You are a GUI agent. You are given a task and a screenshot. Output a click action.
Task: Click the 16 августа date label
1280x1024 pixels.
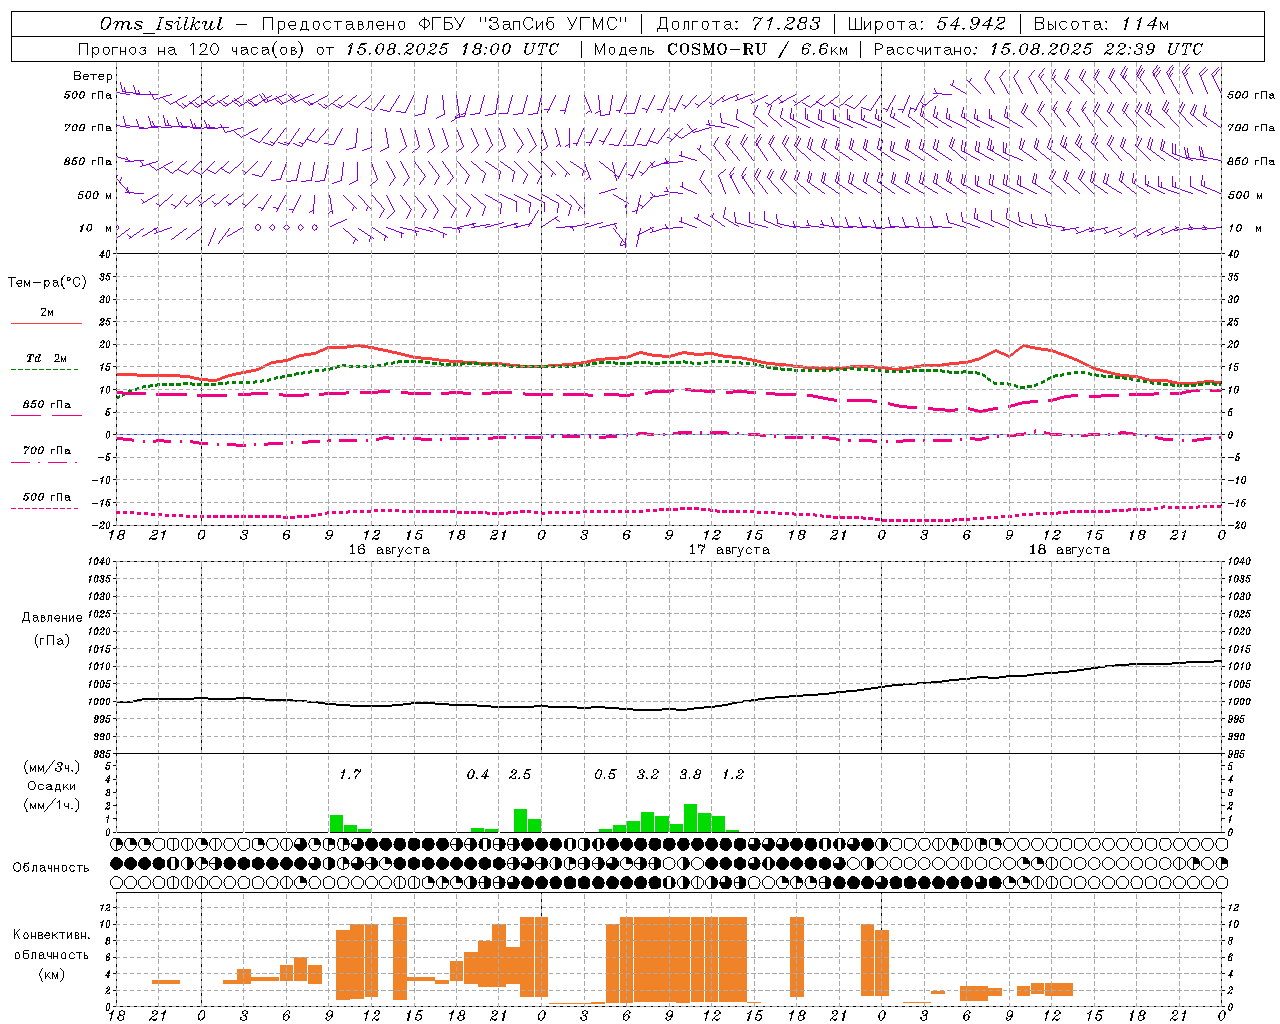[389, 550]
